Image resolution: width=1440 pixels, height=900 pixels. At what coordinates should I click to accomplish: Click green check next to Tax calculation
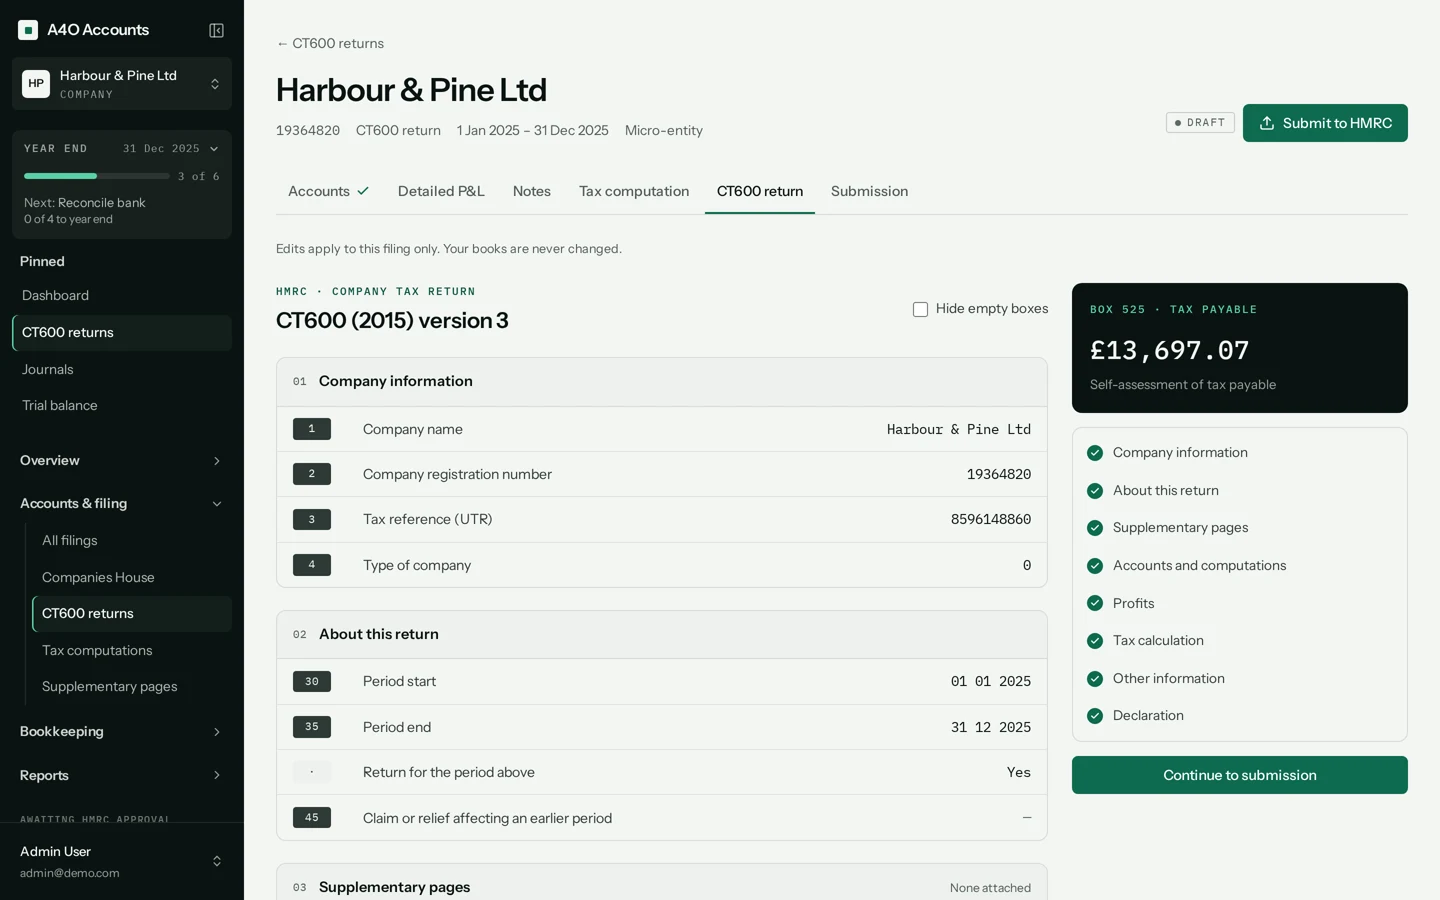point(1095,641)
